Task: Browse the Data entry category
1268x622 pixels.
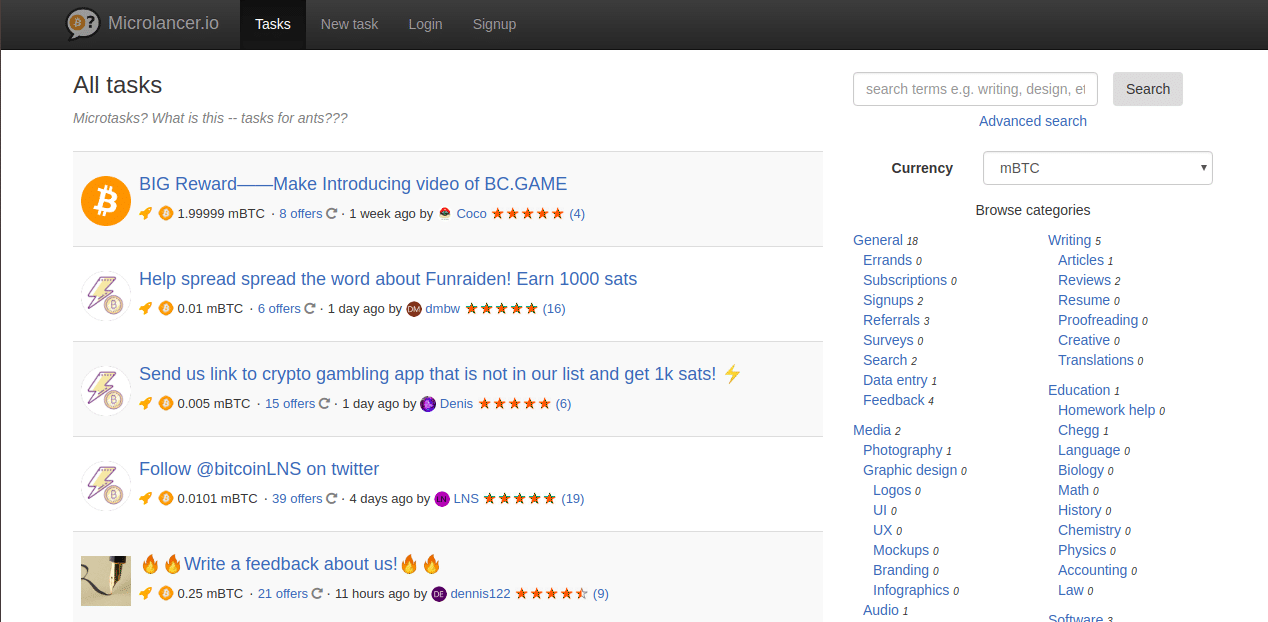Action: point(895,380)
